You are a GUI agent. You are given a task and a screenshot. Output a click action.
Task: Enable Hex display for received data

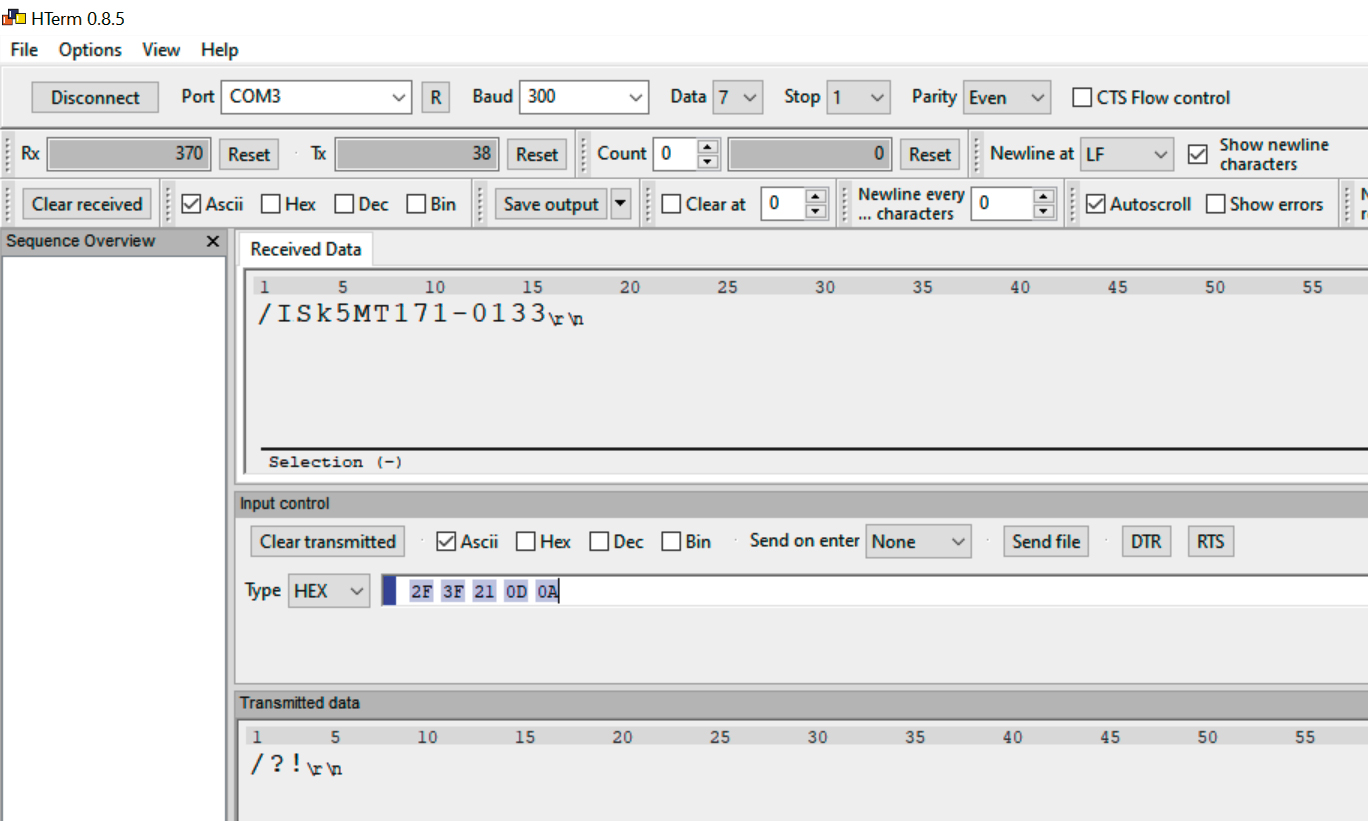pos(271,204)
